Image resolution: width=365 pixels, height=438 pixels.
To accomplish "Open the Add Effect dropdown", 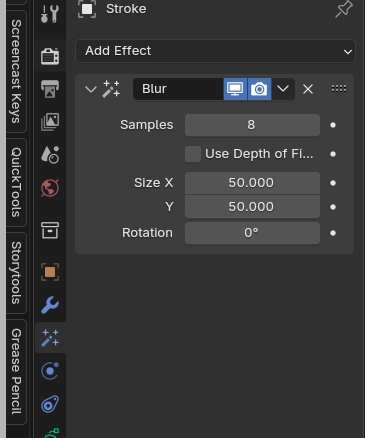I will tap(215, 51).
